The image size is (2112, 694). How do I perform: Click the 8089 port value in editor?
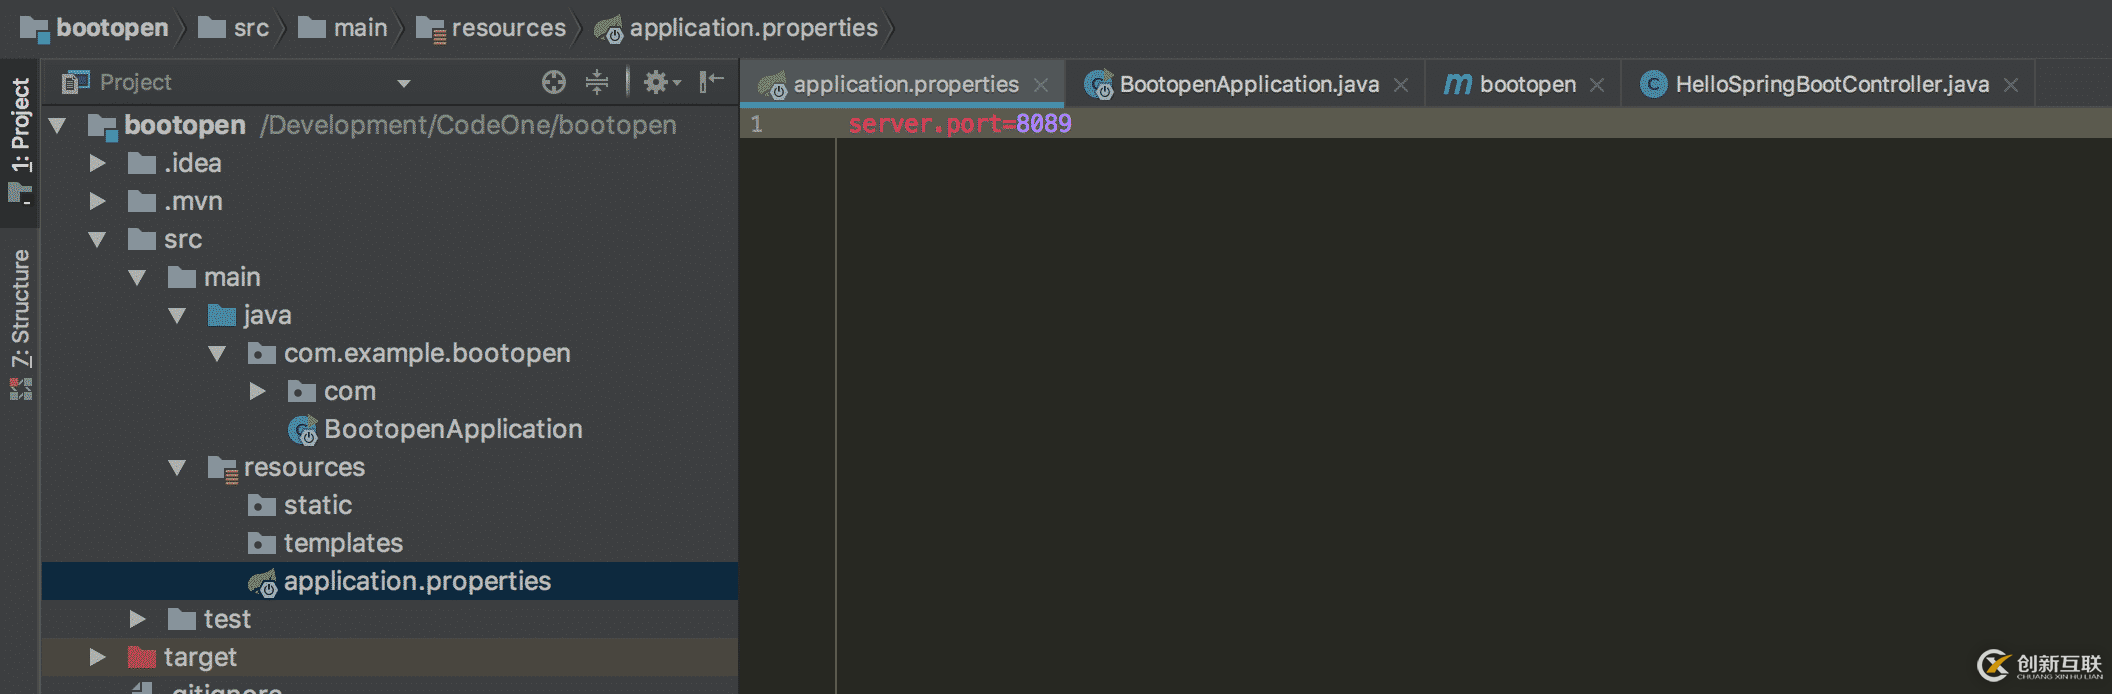1044,124
